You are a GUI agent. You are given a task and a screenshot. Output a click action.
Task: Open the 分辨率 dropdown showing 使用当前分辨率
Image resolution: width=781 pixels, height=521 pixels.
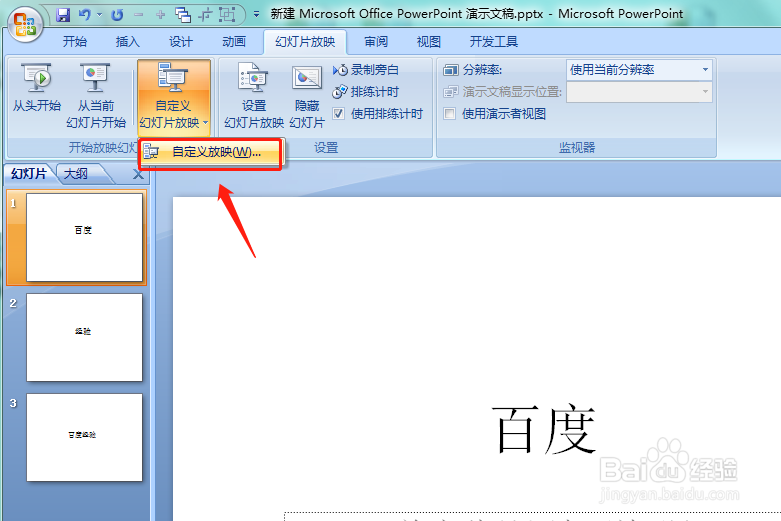[x=639, y=70]
